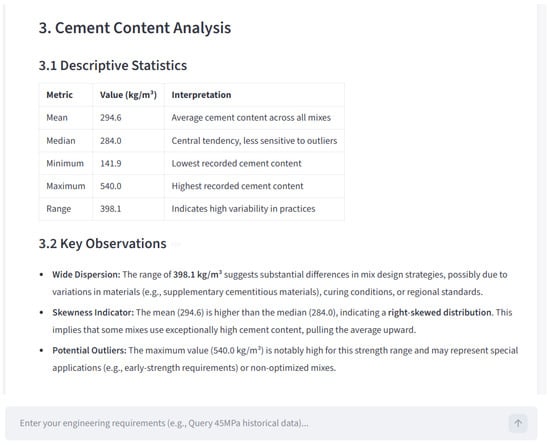Click the bold Potential Outliers label
Image resolution: width=550 pixels, height=445 pixels.
[89, 350]
